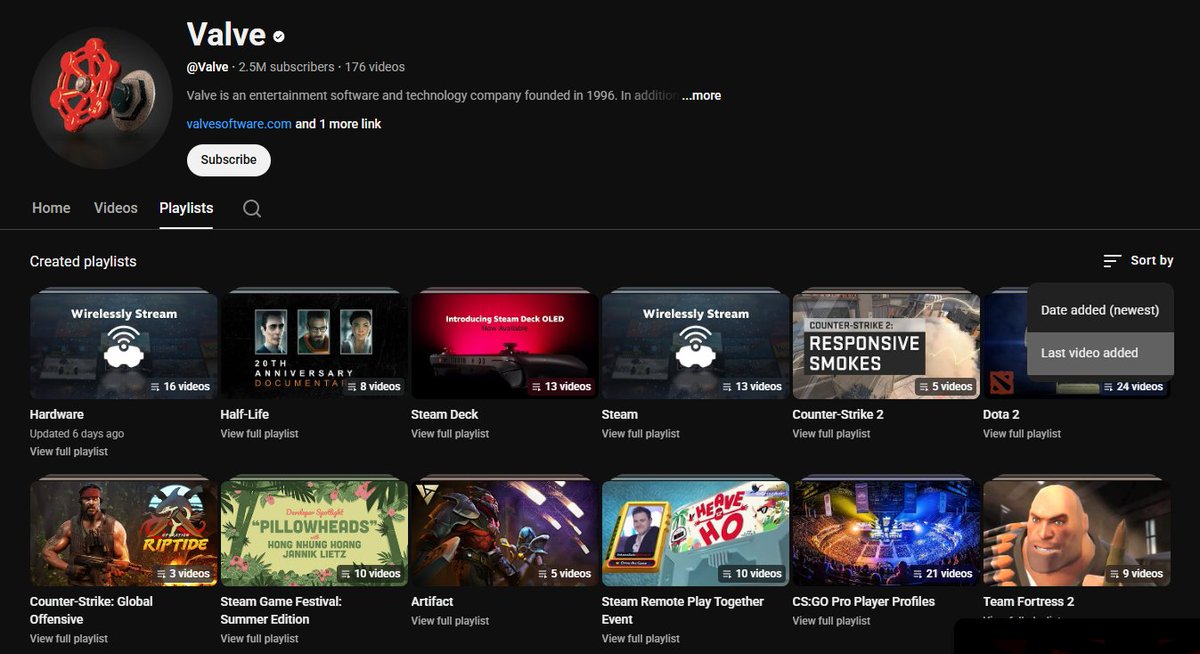This screenshot has height=654, width=1200.
Task: Open the Hardware playlist thumbnail
Action: pyautogui.click(x=124, y=346)
